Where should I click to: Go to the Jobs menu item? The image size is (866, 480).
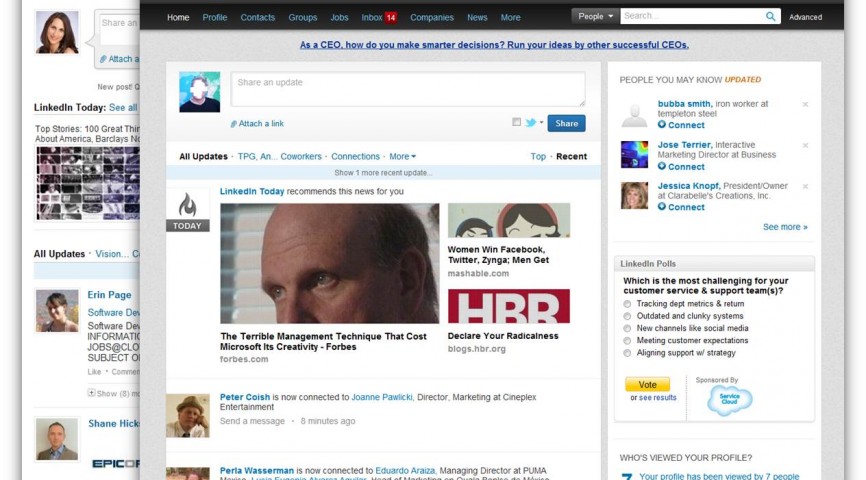[x=339, y=17]
